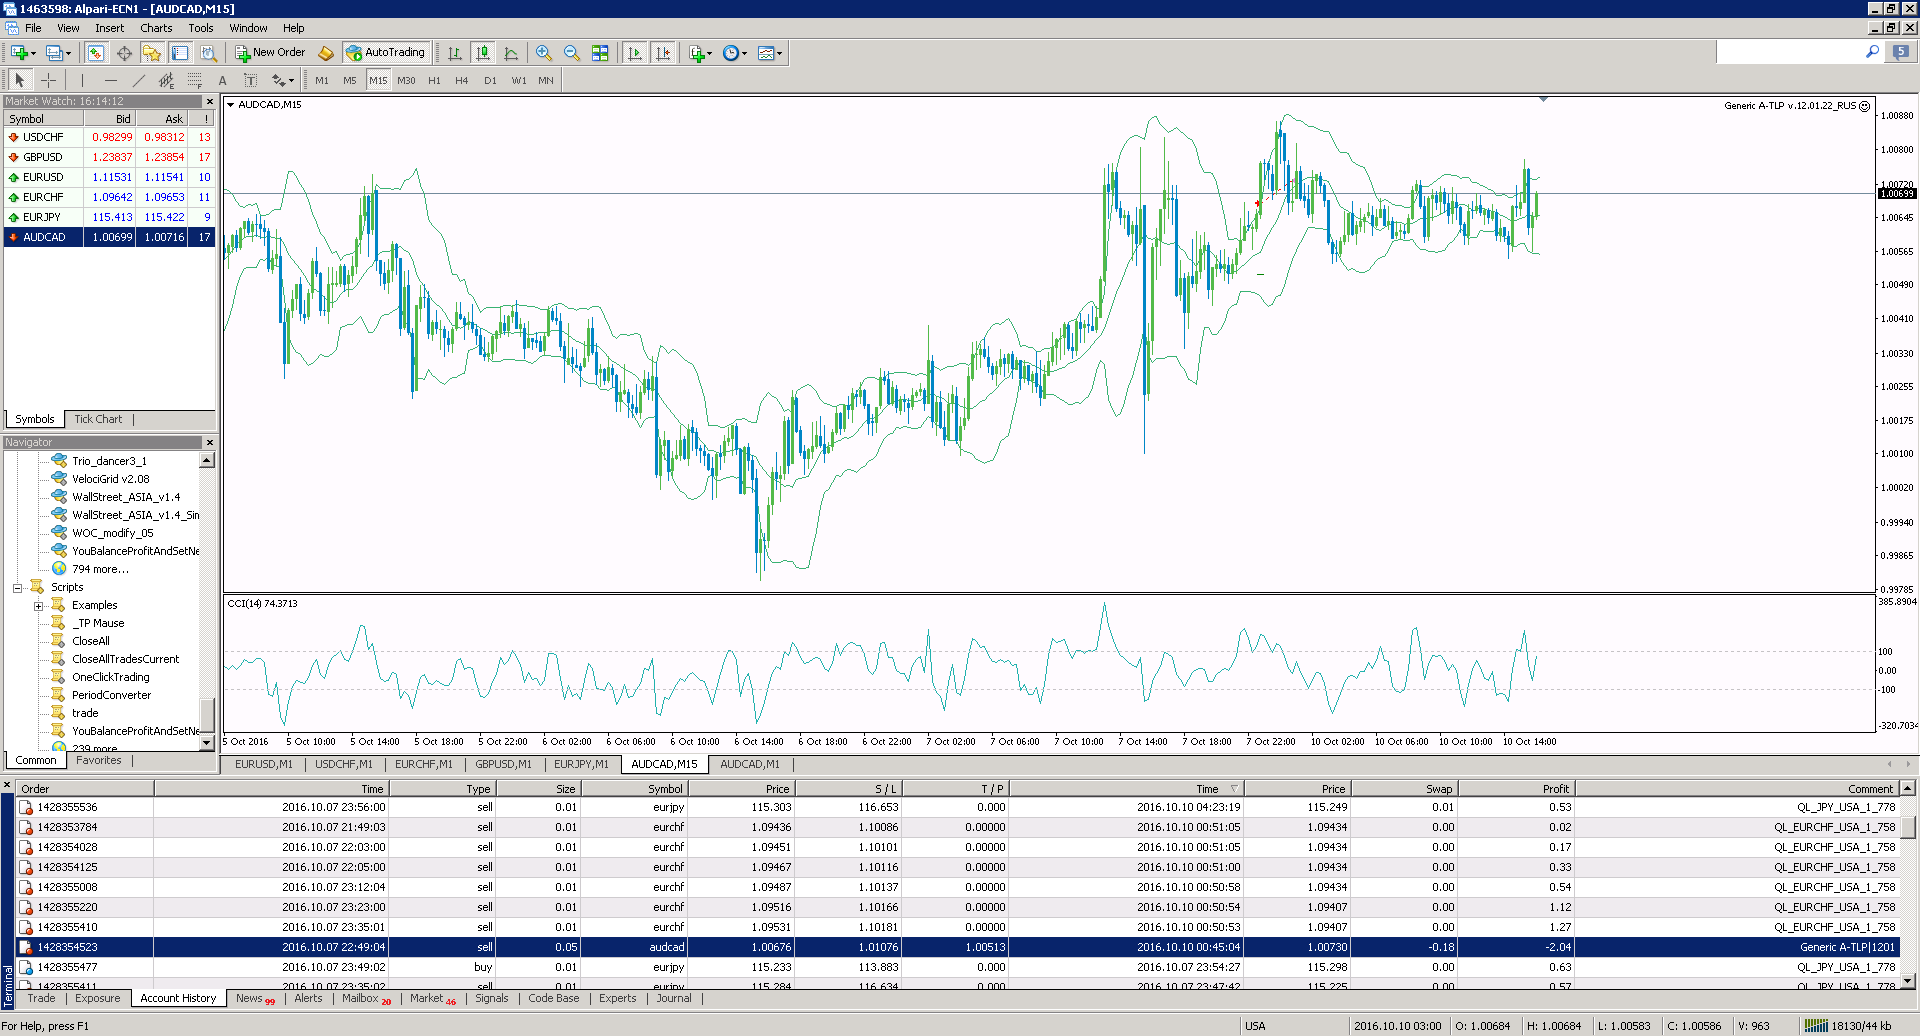The height and width of the screenshot is (1036, 1920).
Task: Switch chart to candlesticks mode
Action: click(483, 53)
